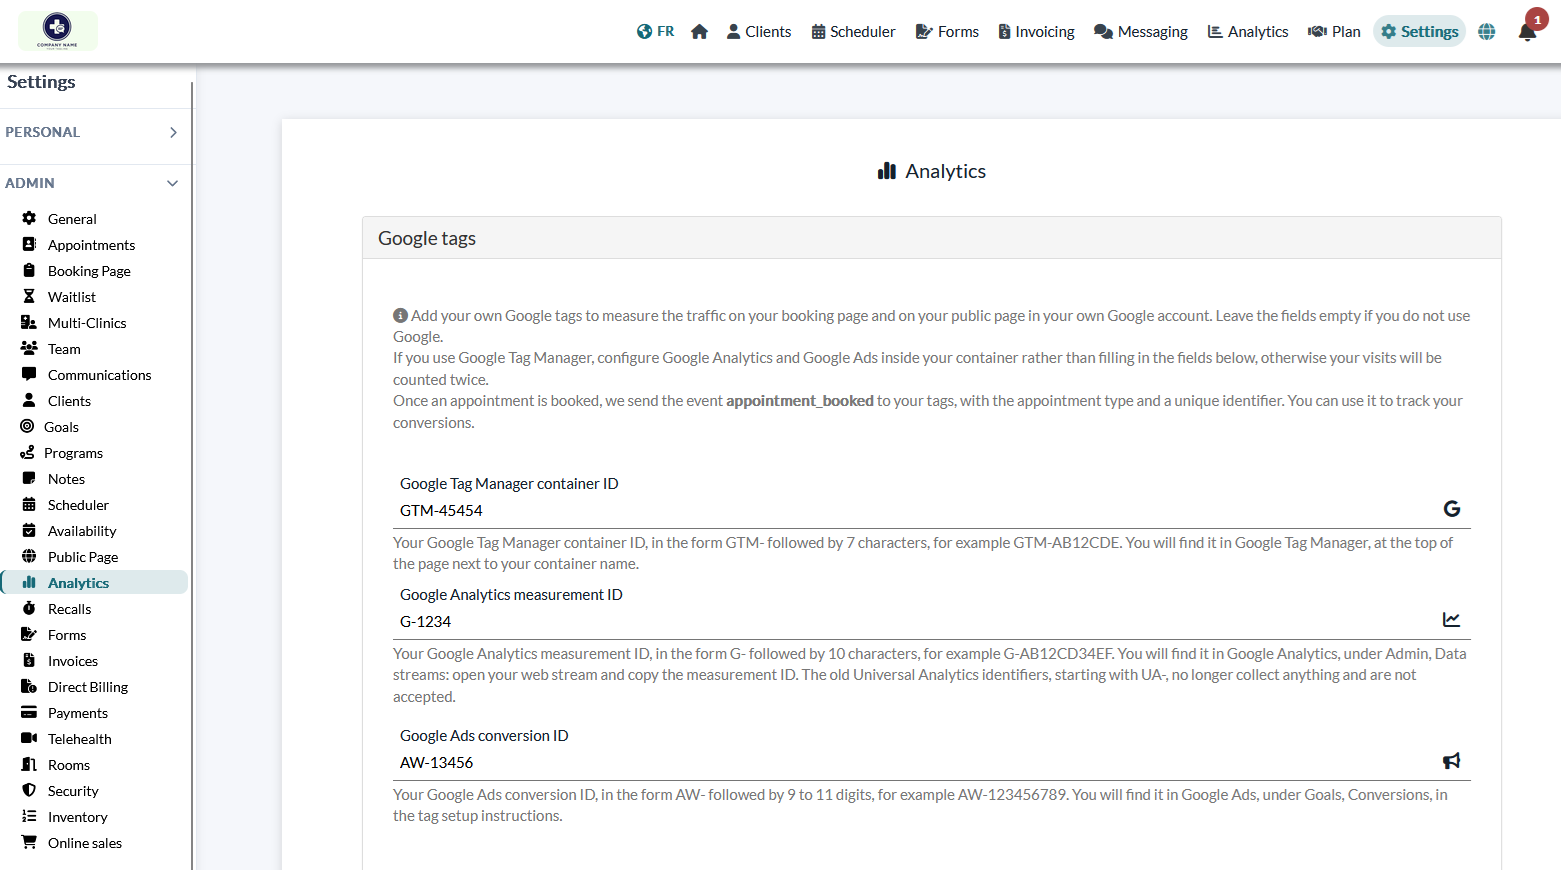Select Analytics bar chart icon in sidebar
Viewport: 1561px width, 870px height.
coord(29,582)
